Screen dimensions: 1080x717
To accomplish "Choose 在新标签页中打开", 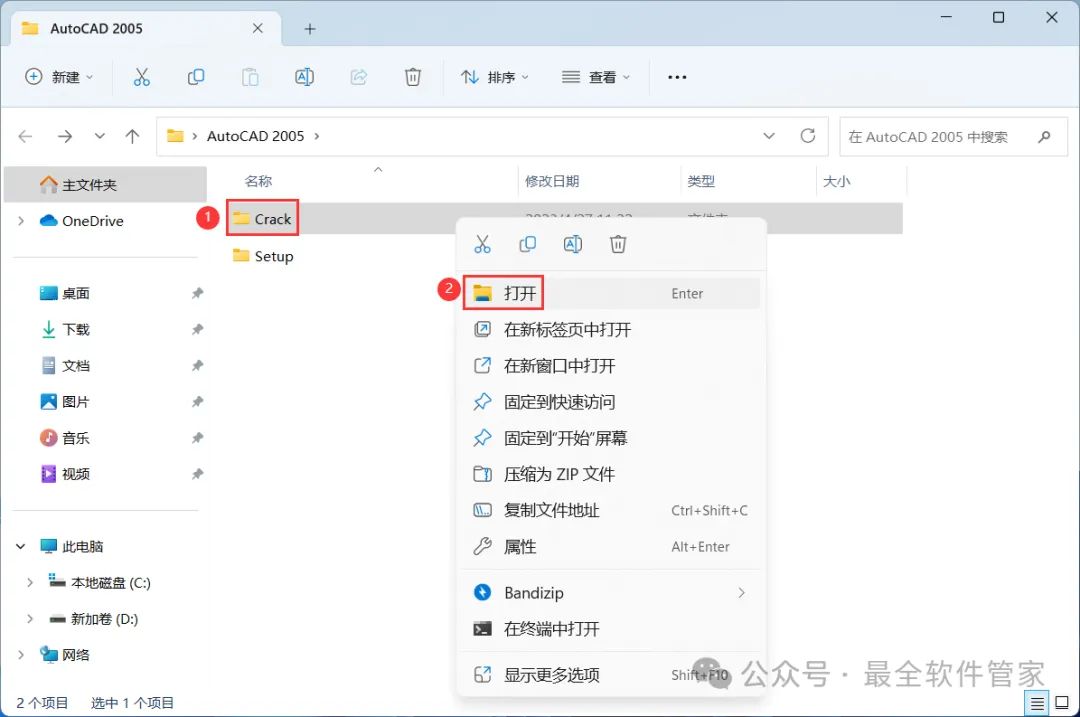I will 612,329.
